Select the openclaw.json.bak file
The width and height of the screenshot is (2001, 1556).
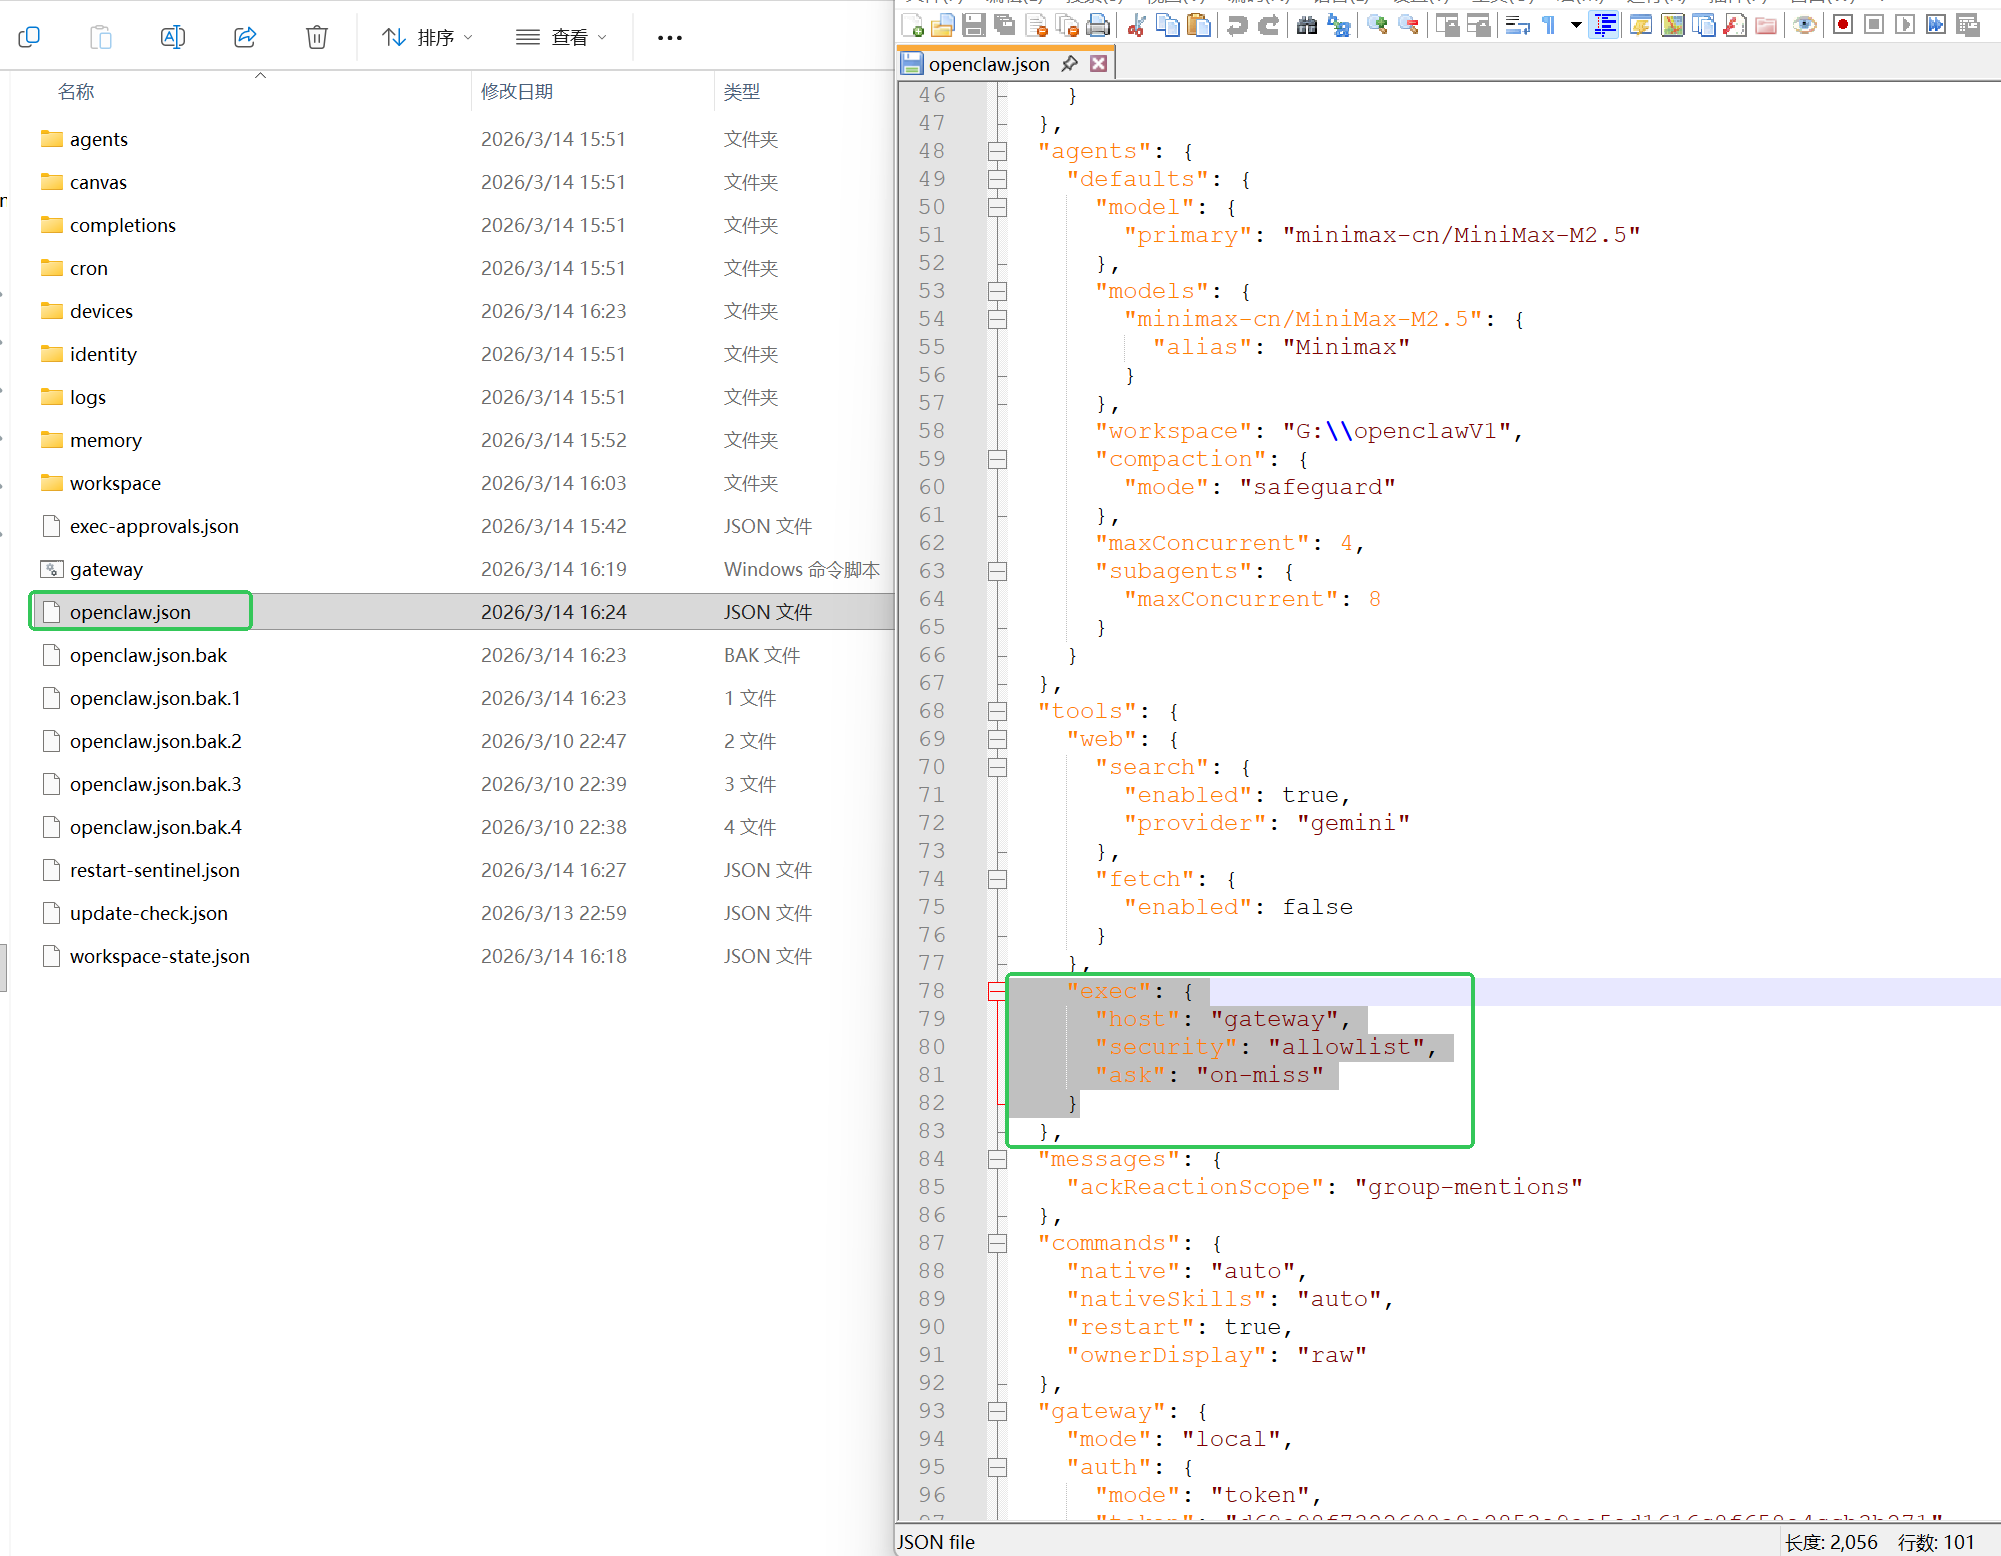(148, 655)
